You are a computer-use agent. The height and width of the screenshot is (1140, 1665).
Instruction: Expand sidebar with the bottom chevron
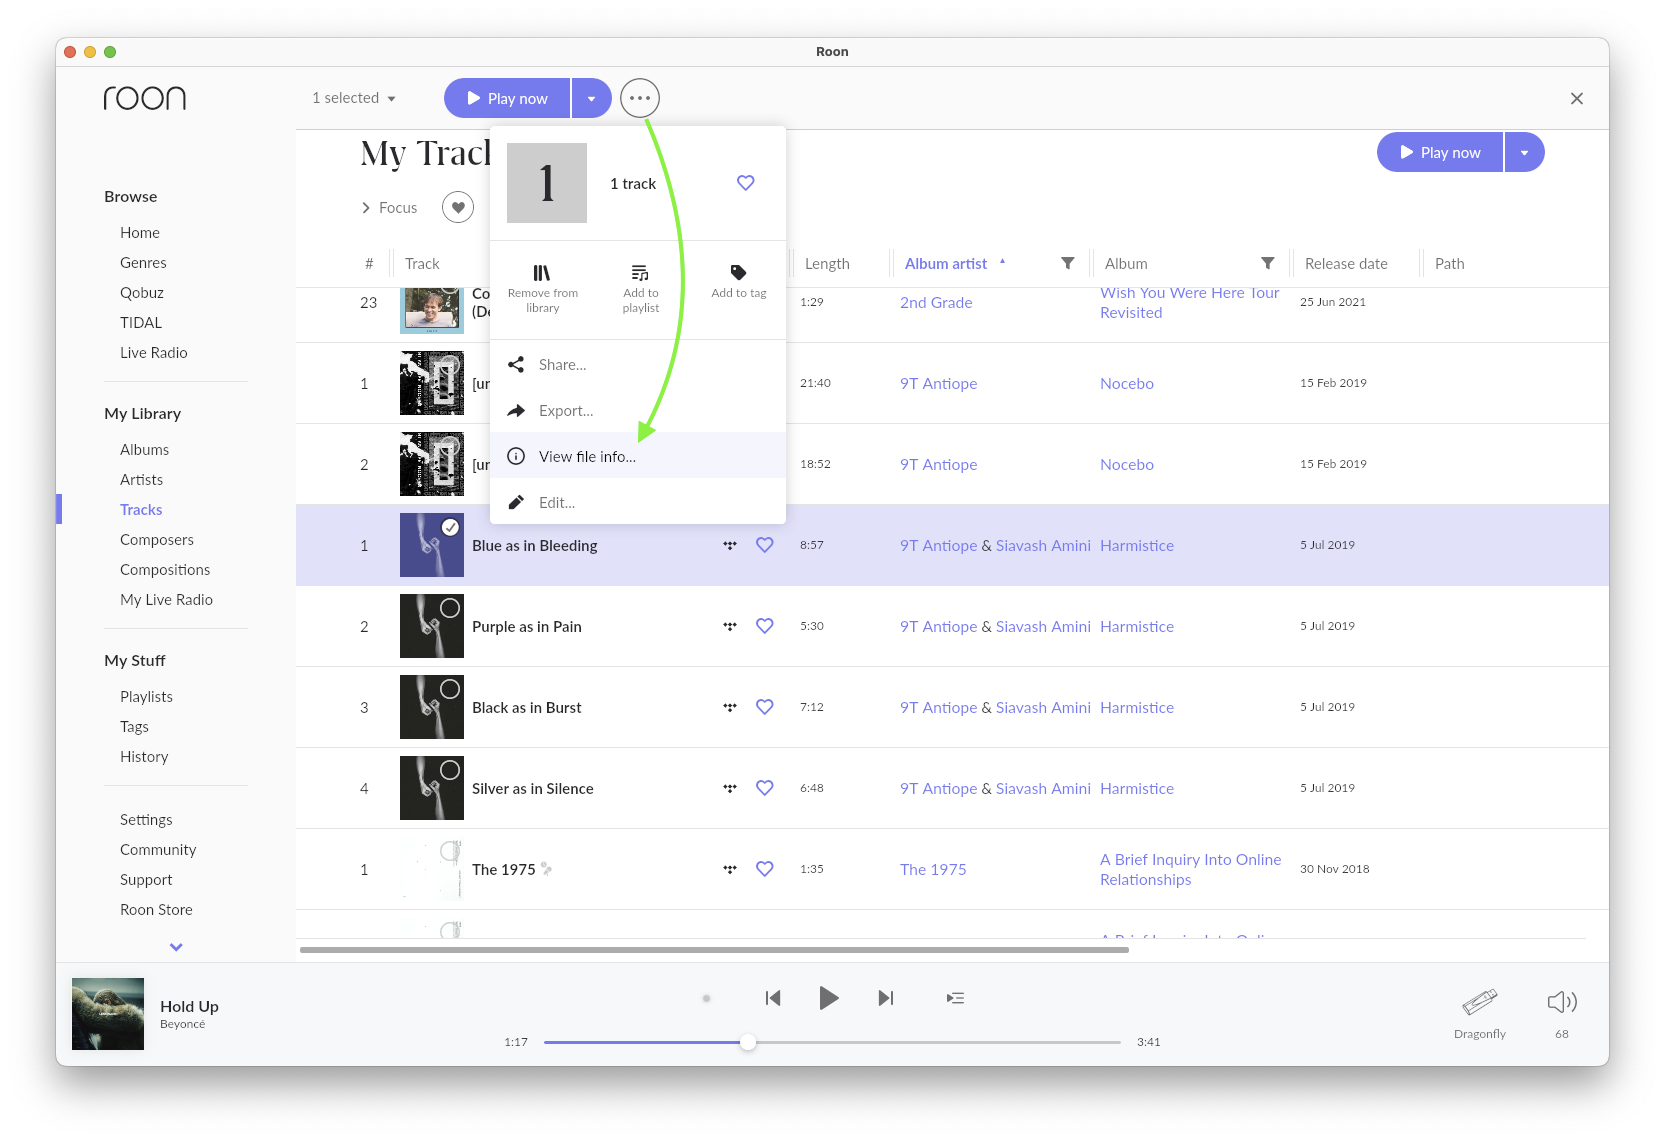pyautogui.click(x=176, y=947)
